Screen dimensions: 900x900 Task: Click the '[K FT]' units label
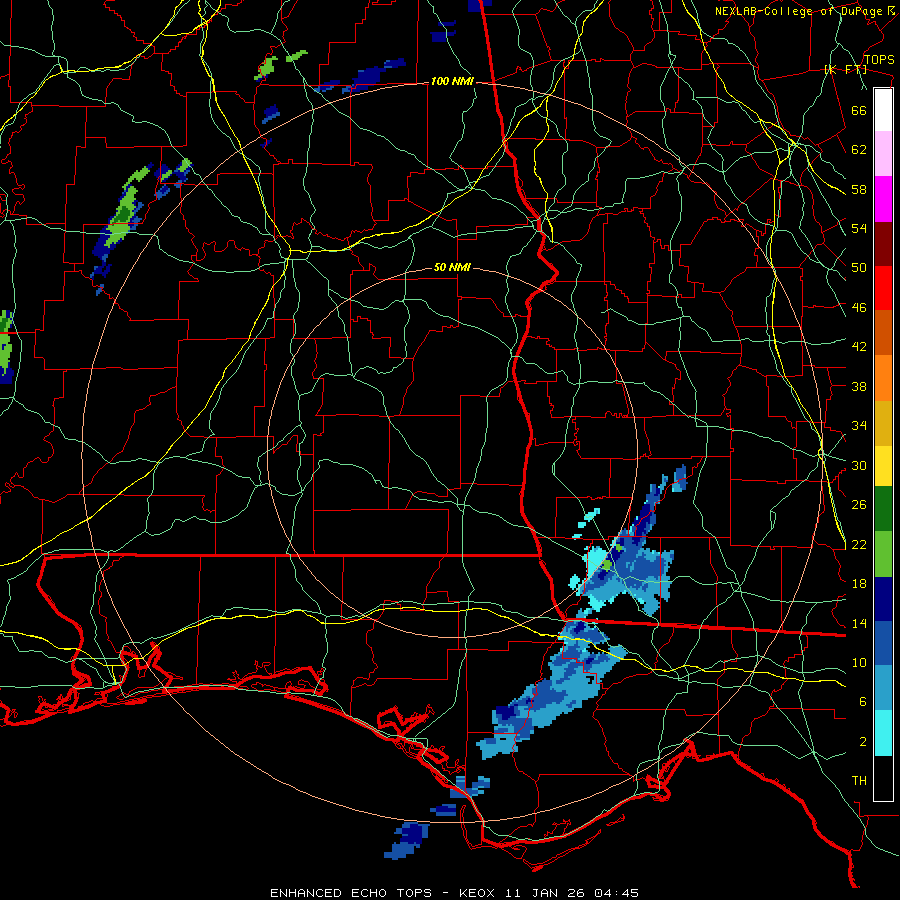pos(845,70)
